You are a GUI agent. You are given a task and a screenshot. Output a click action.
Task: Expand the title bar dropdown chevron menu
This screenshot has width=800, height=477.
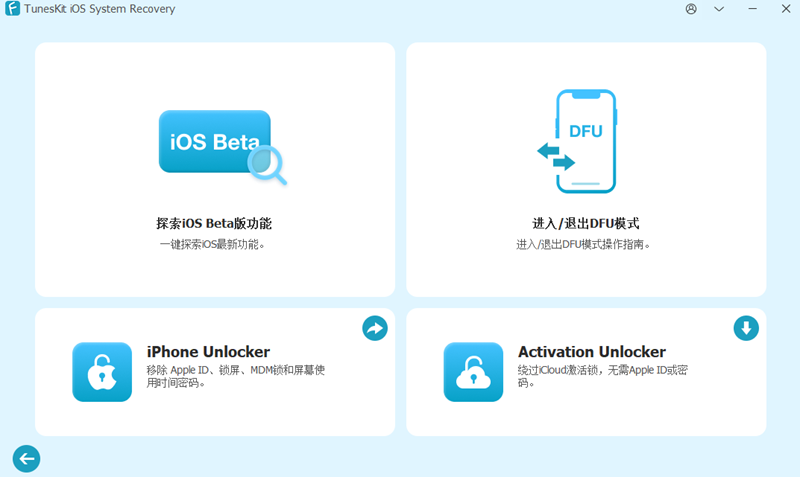tap(719, 9)
